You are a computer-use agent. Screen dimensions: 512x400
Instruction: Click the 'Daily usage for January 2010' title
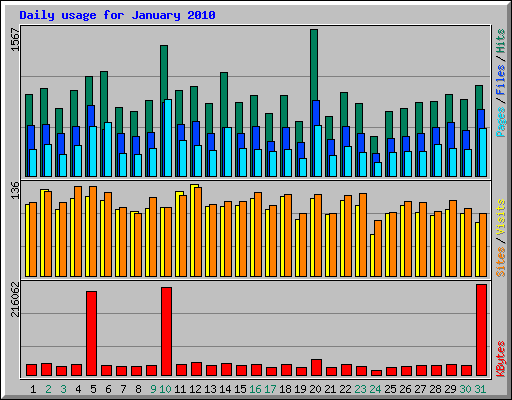(117, 15)
